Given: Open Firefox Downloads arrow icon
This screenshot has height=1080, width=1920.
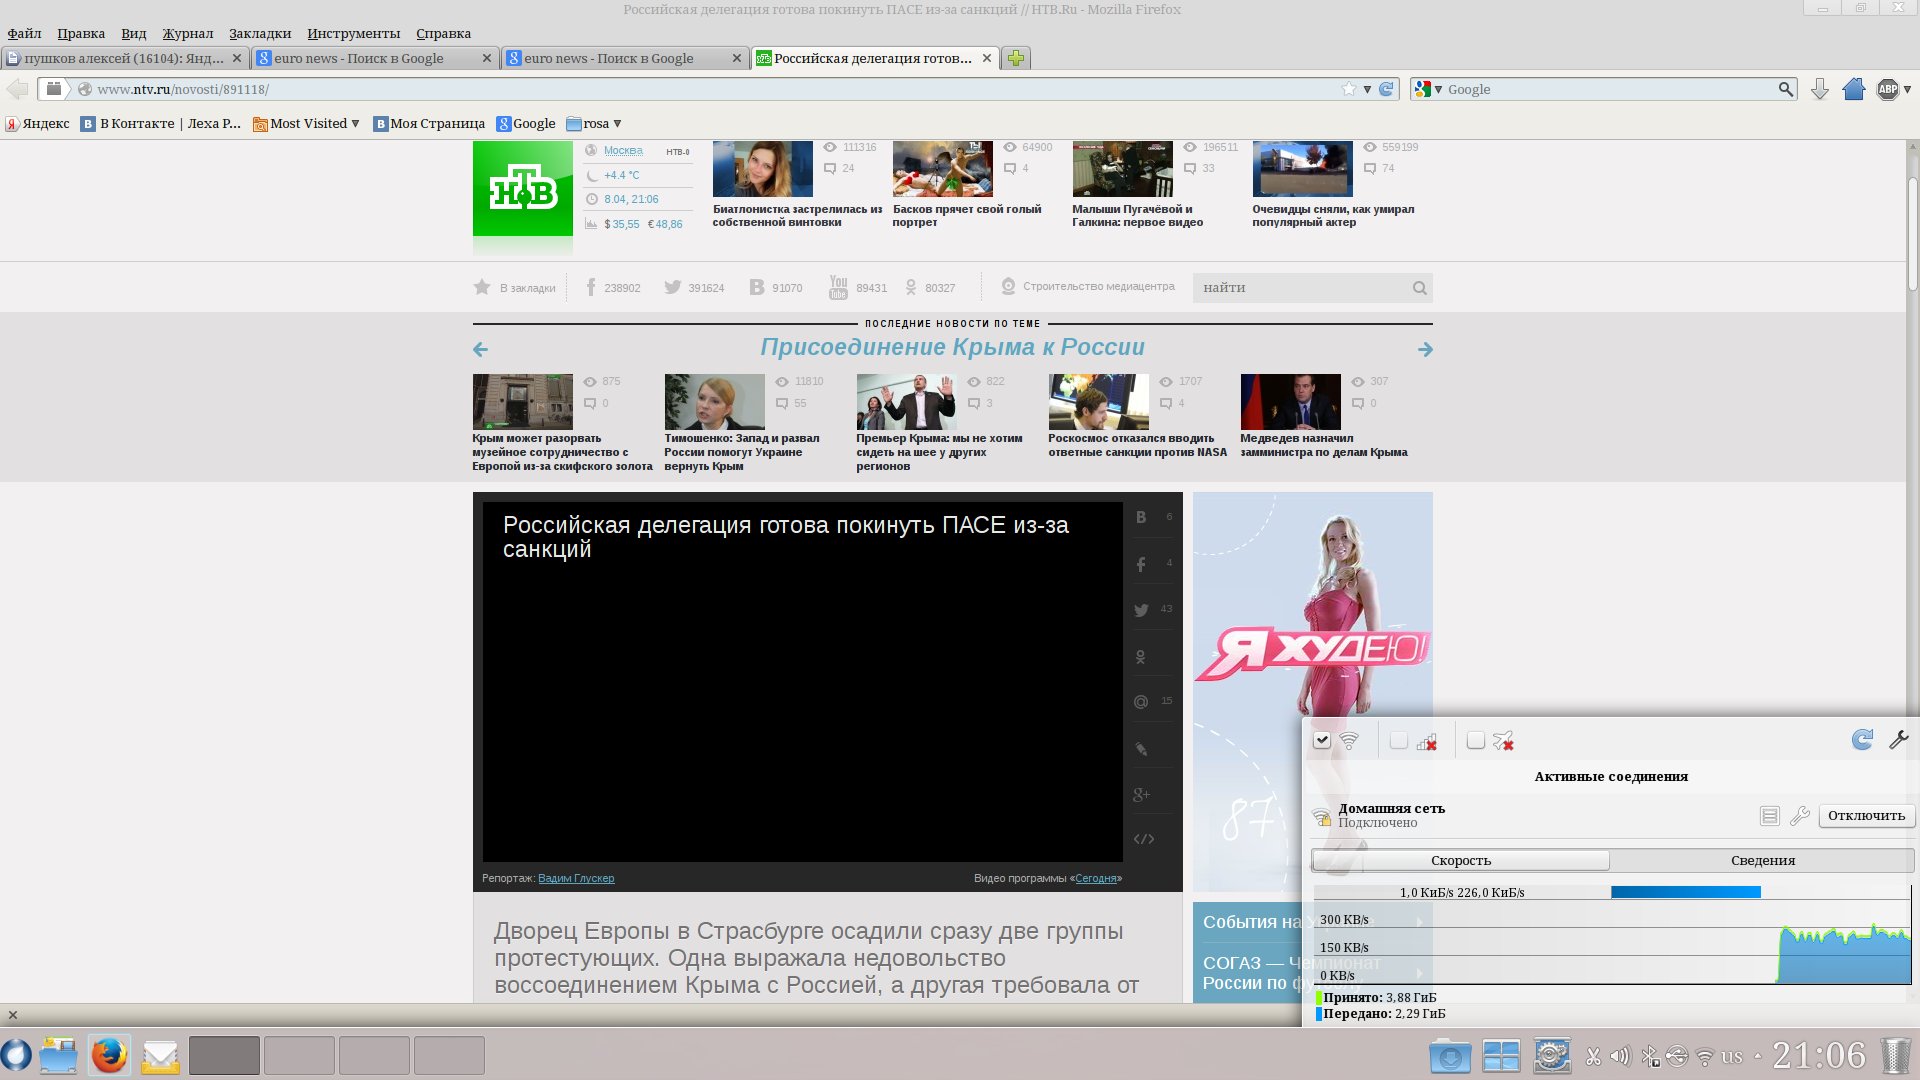Looking at the screenshot, I should tap(1820, 89).
